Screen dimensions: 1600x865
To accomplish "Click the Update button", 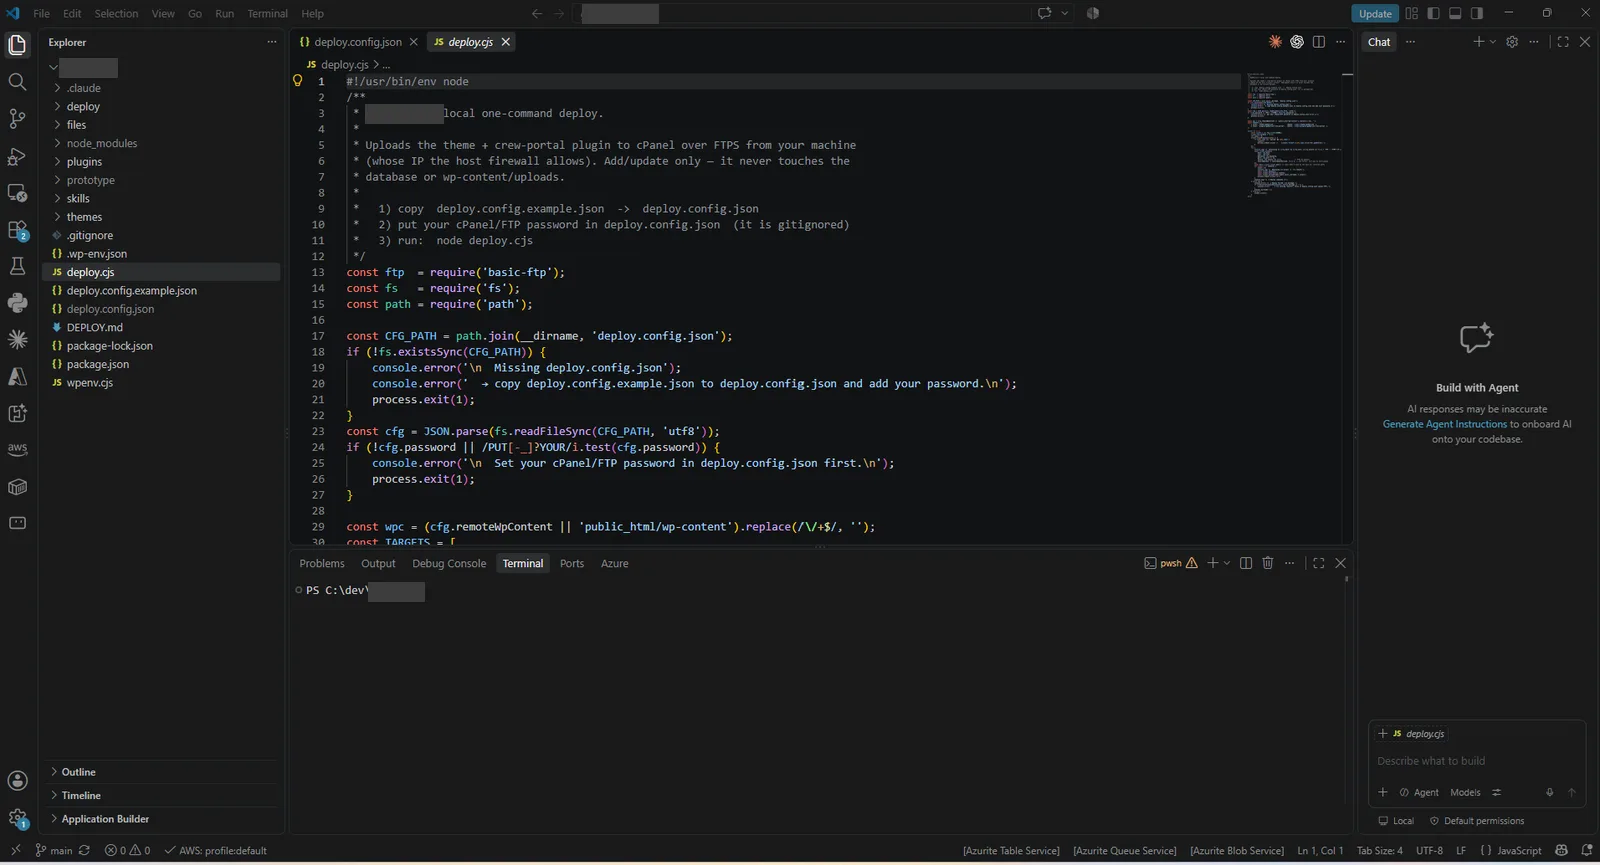I will coord(1375,13).
